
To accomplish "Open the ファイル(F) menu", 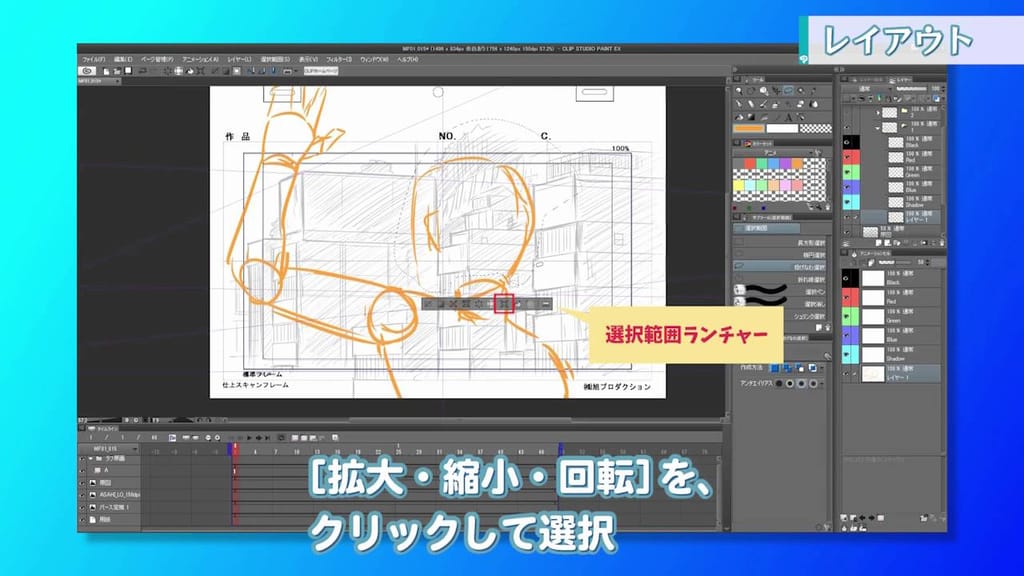I will [x=93, y=59].
